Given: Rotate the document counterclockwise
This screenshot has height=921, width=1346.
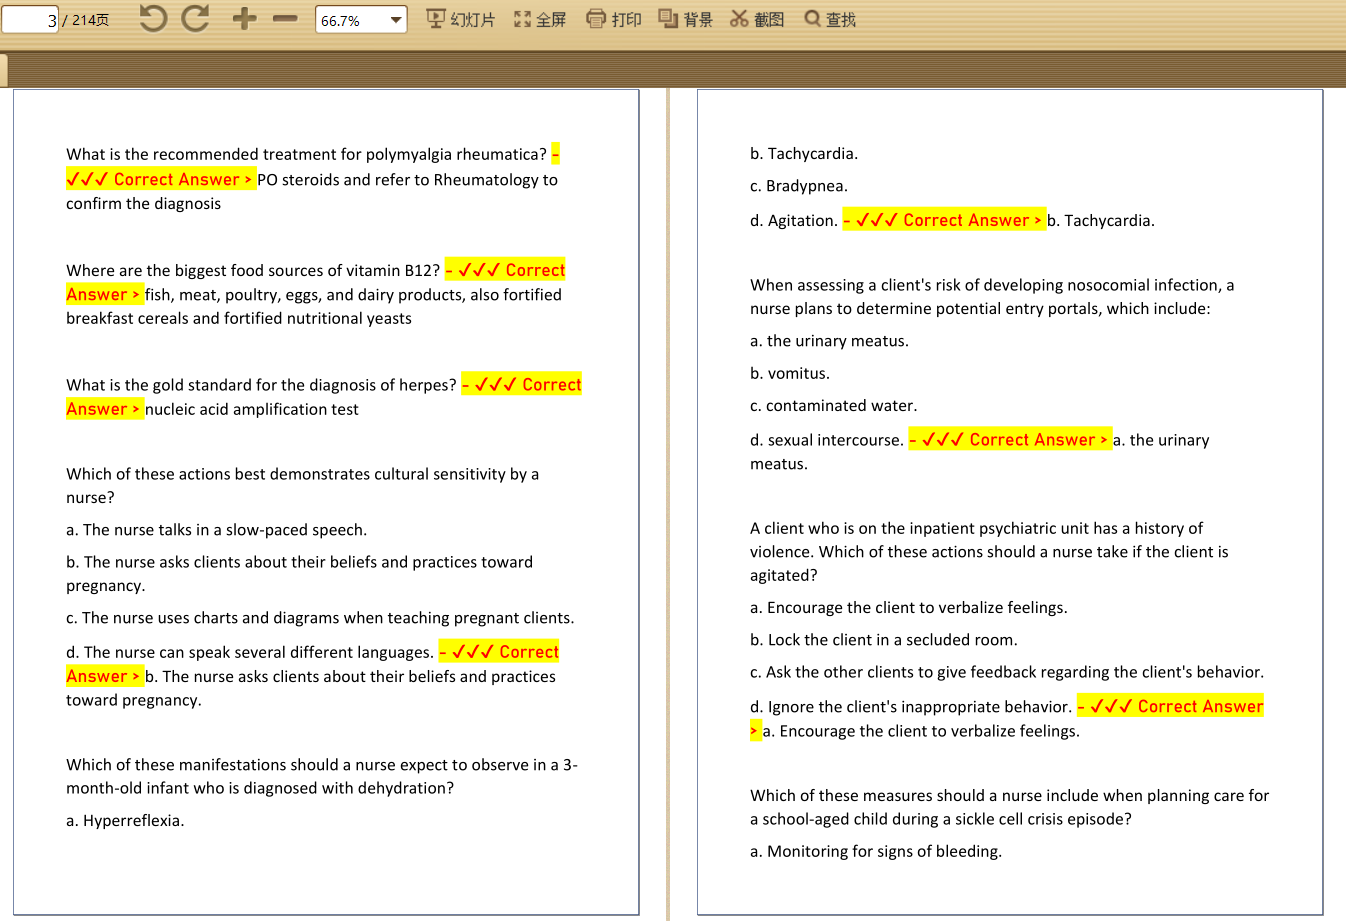Looking at the screenshot, I should click(x=153, y=18).
